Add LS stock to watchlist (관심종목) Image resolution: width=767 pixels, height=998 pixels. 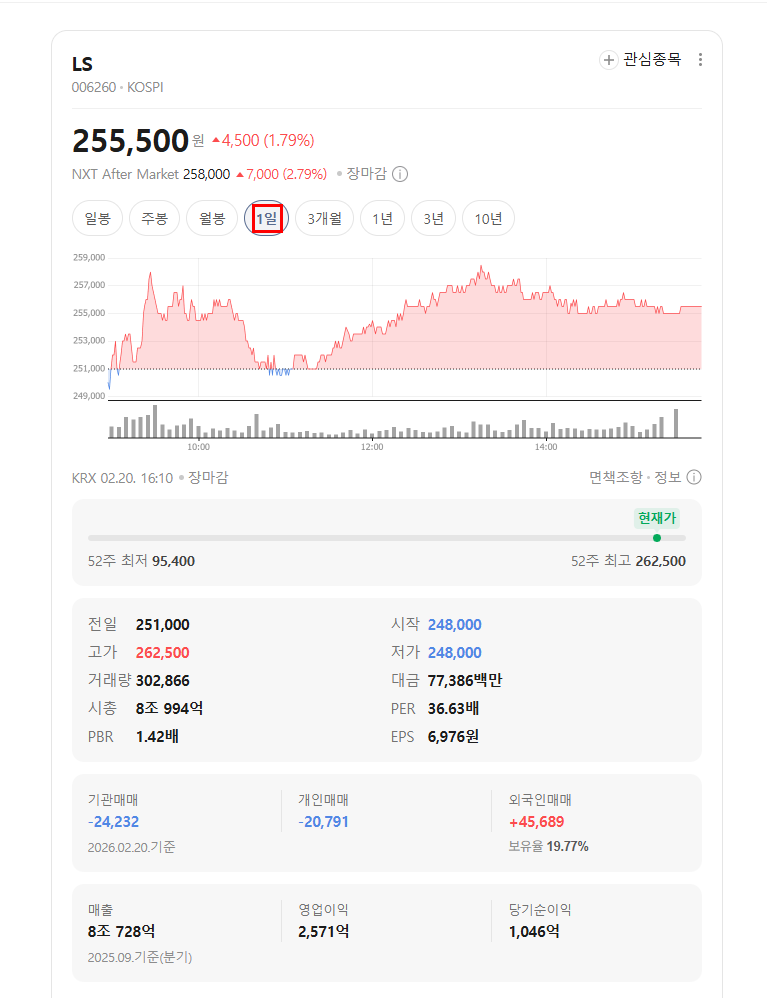click(x=640, y=60)
